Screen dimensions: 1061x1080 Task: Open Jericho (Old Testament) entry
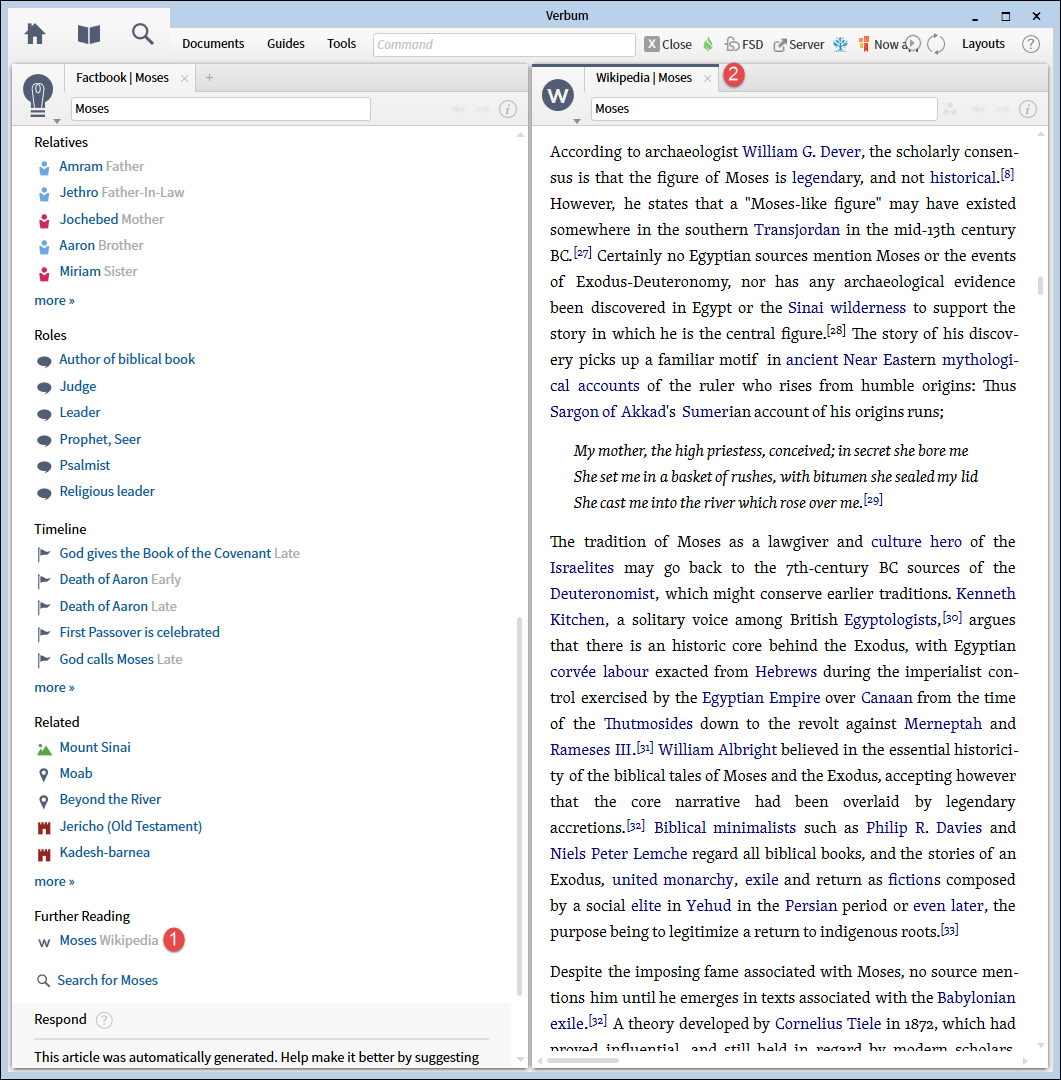click(x=130, y=826)
